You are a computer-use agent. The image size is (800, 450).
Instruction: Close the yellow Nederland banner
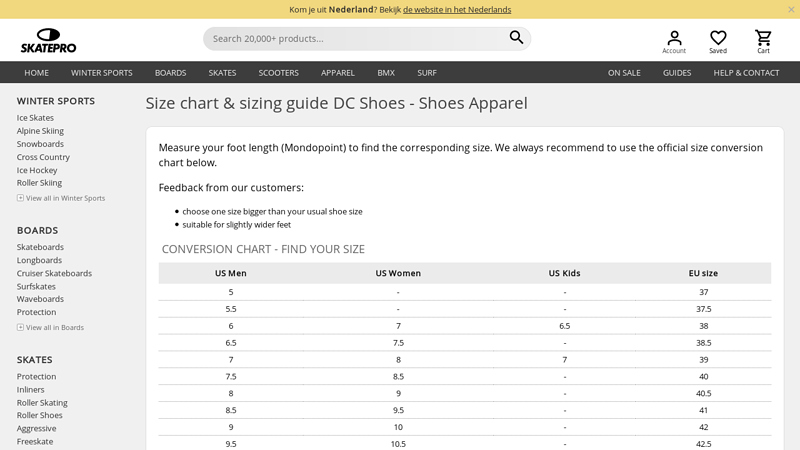pyautogui.click(x=791, y=9)
